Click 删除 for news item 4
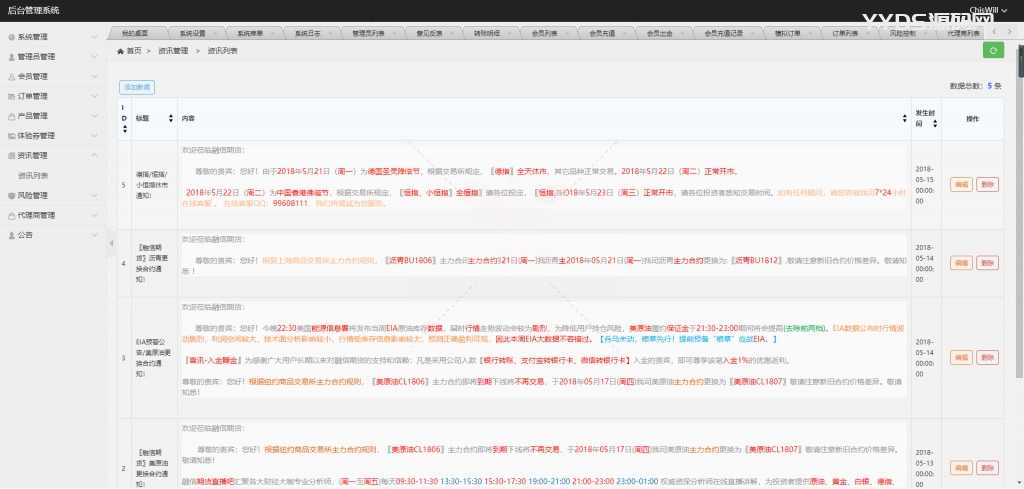 tap(987, 263)
